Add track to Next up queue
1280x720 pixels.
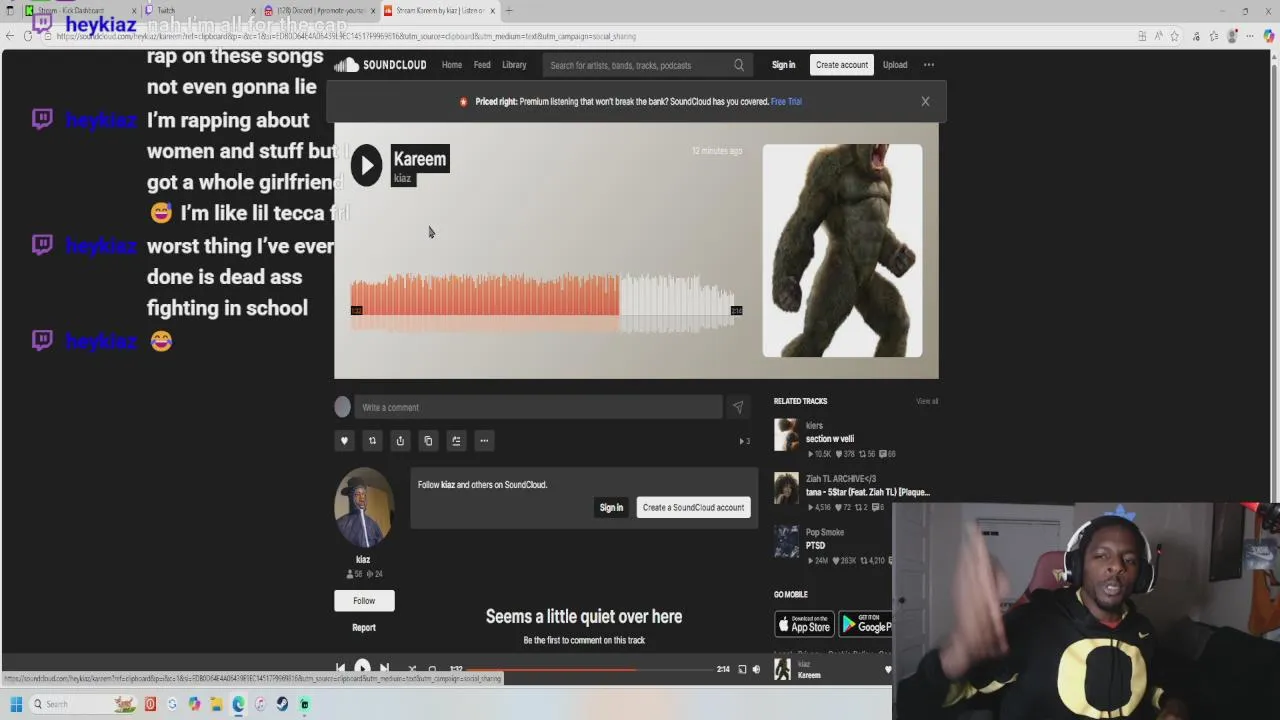coord(456,441)
